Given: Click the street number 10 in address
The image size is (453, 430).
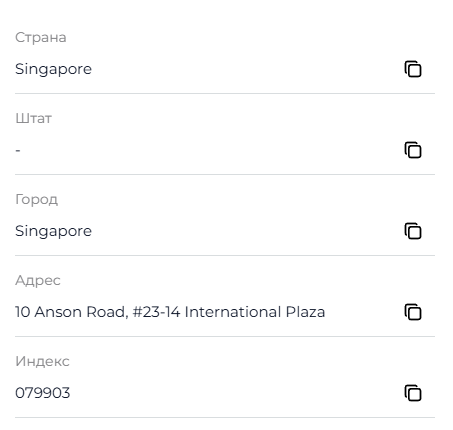Looking at the screenshot, I should pyautogui.click(x=23, y=312).
